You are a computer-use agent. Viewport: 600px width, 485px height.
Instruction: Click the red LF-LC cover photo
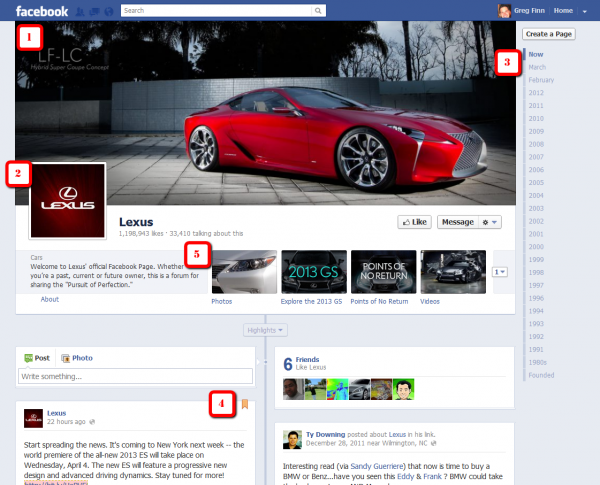266,113
